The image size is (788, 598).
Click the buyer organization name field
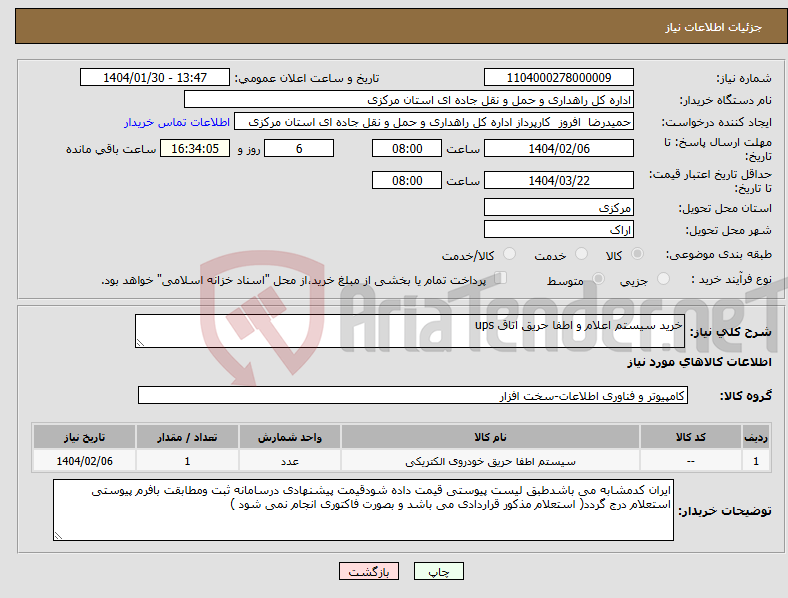click(409, 99)
